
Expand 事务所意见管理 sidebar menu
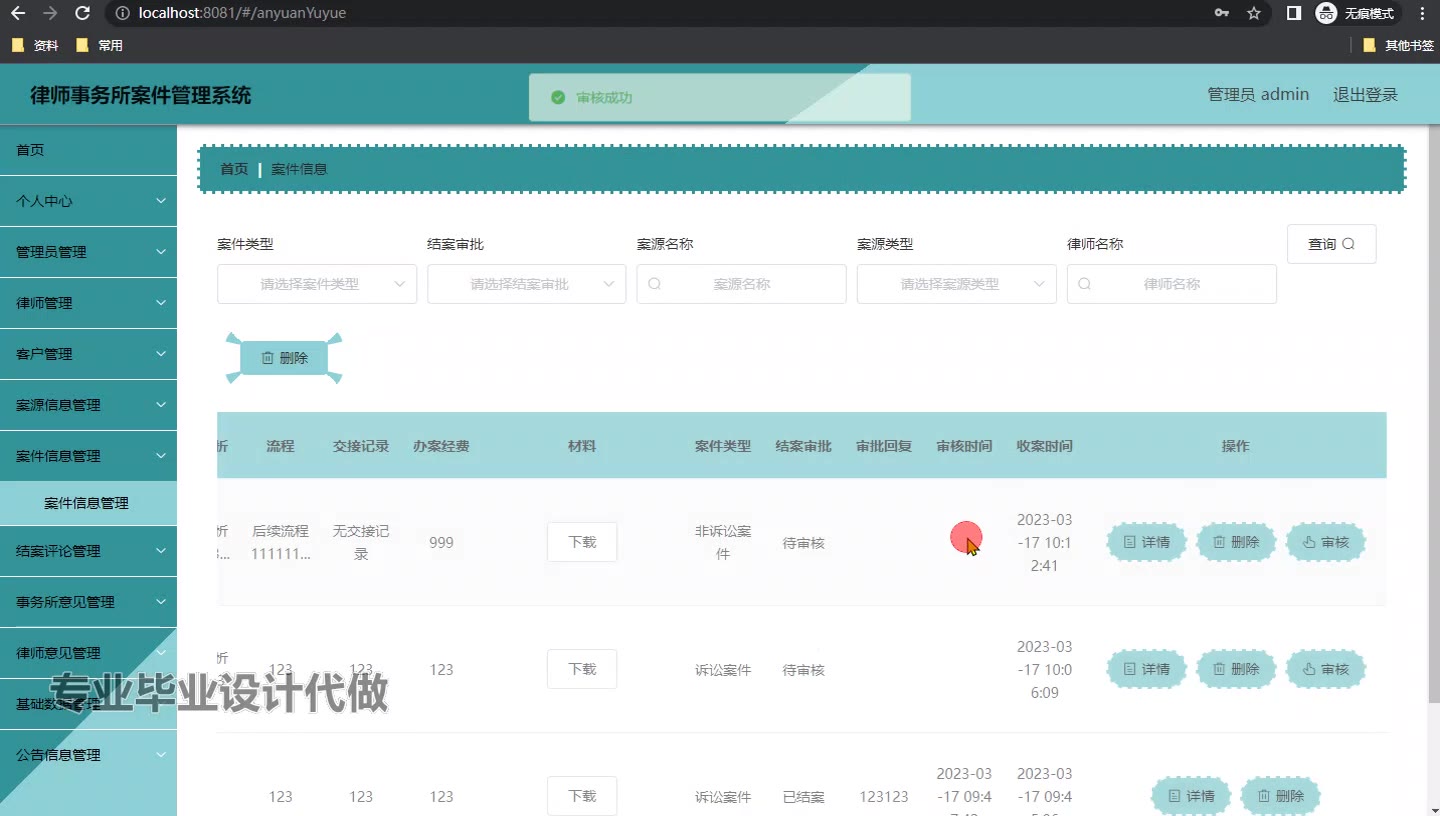tap(88, 602)
